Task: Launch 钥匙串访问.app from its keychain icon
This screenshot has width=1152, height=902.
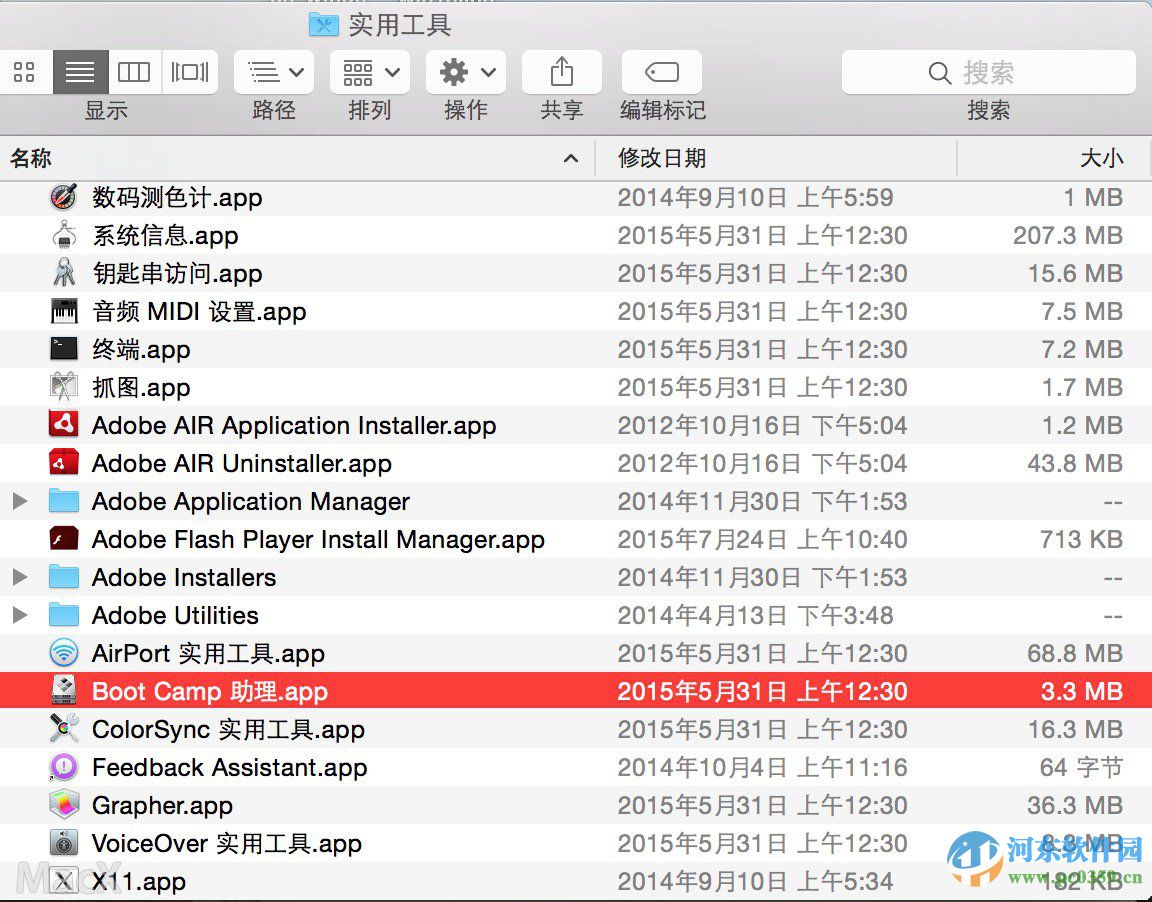Action: [x=66, y=273]
